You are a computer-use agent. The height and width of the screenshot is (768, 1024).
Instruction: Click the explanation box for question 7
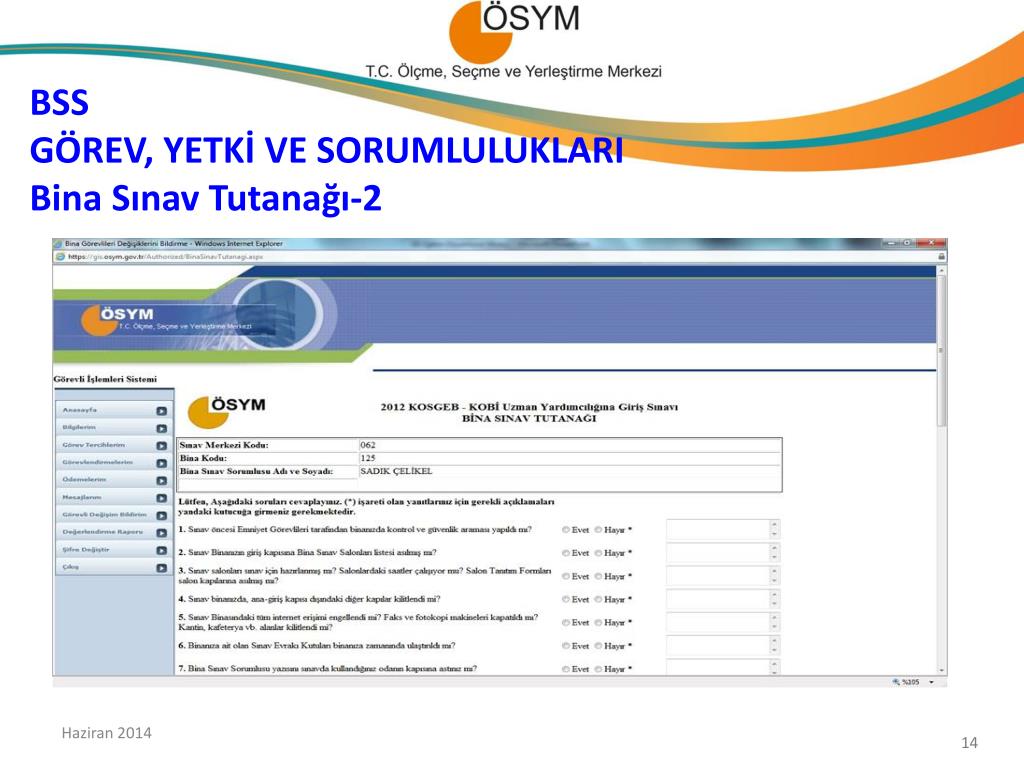pos(723,667)
